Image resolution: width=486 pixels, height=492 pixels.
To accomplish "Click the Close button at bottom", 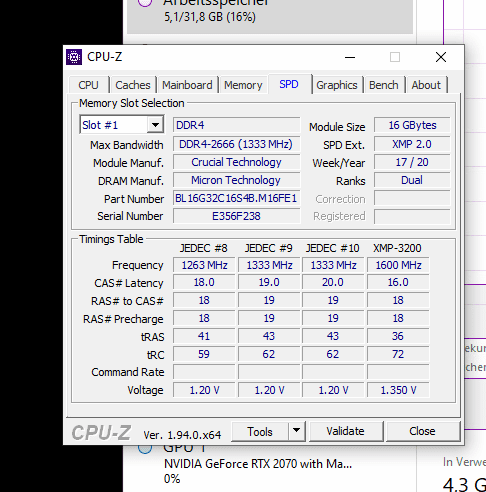I will [422, 431].
